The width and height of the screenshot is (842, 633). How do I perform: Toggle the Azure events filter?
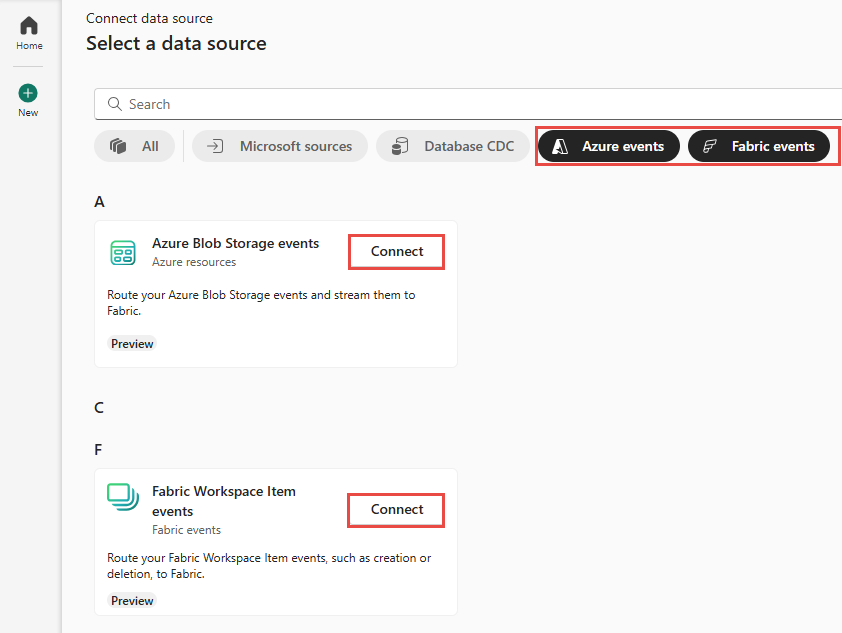click(x=608, y=145)
